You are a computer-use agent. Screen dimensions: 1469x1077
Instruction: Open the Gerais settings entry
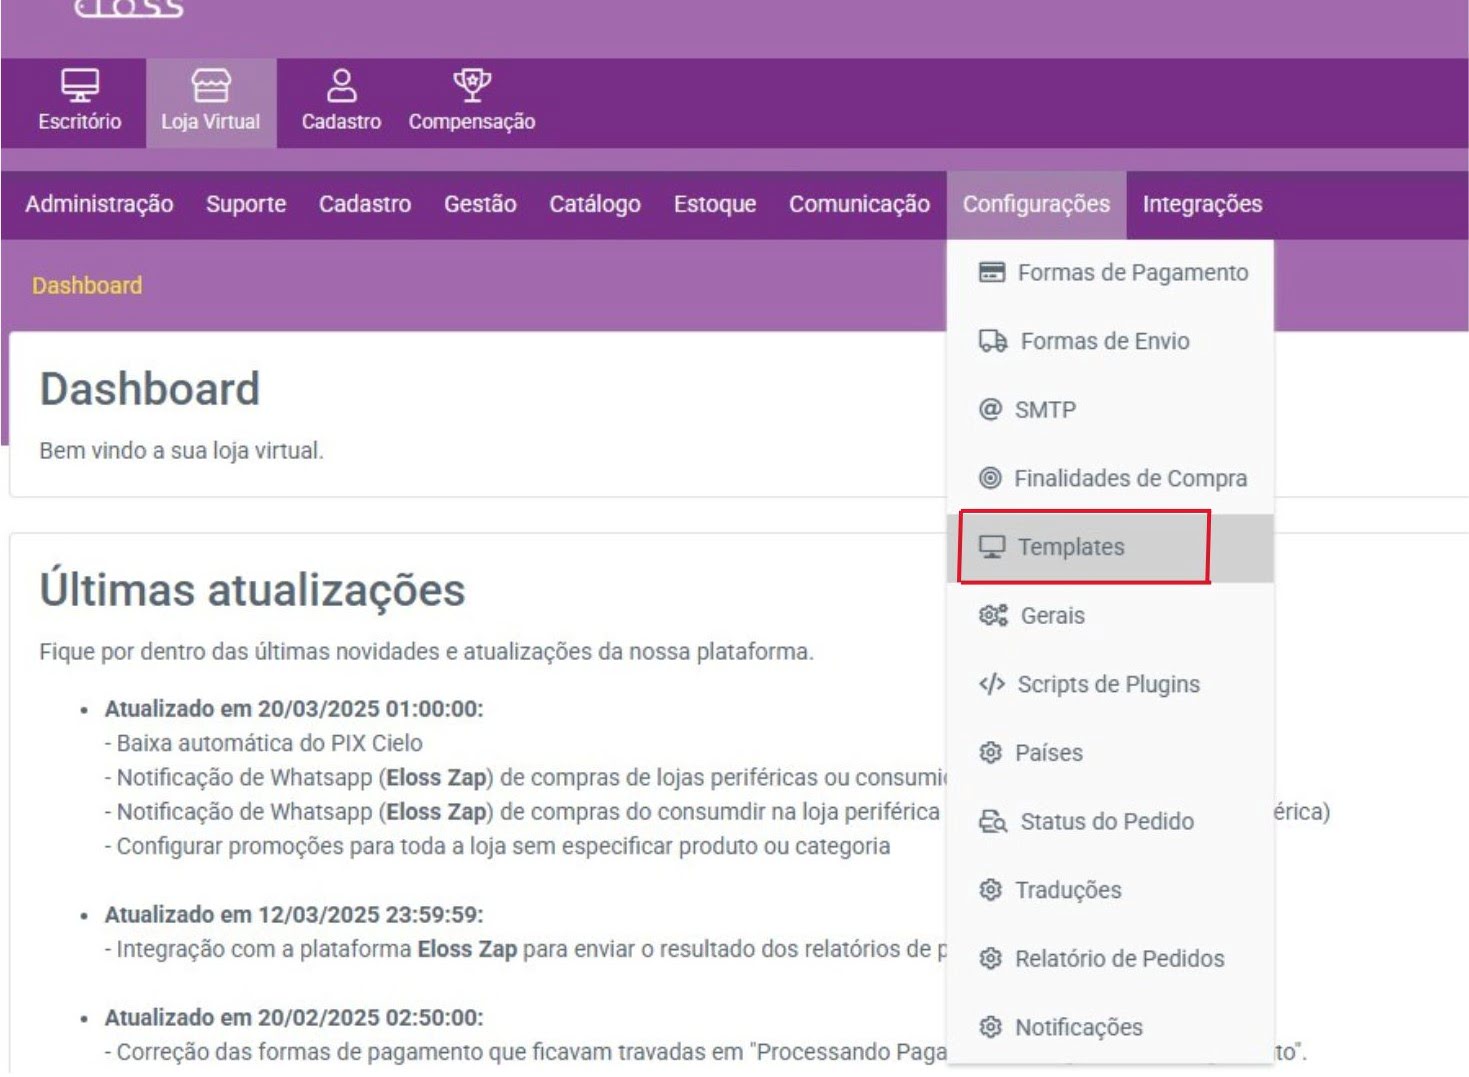pos(1110,615)
